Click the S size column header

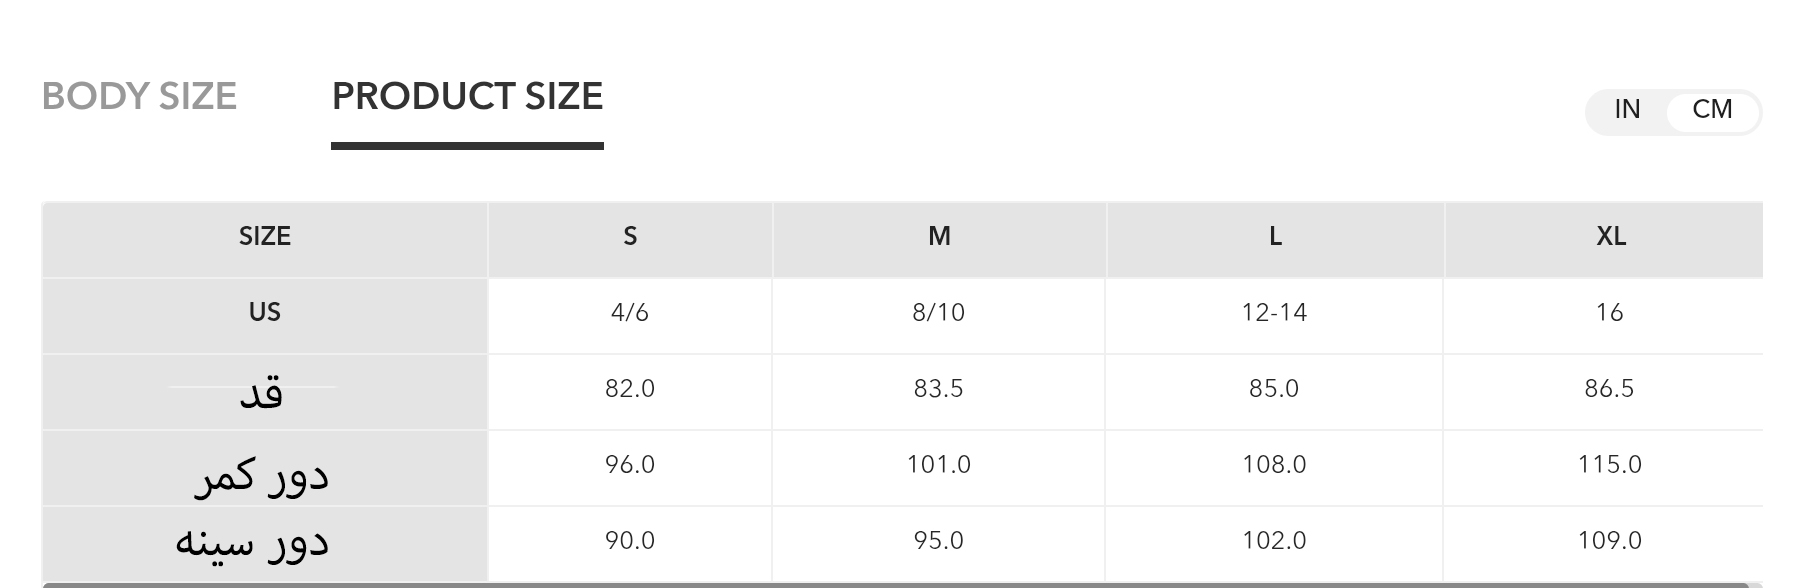630,237
